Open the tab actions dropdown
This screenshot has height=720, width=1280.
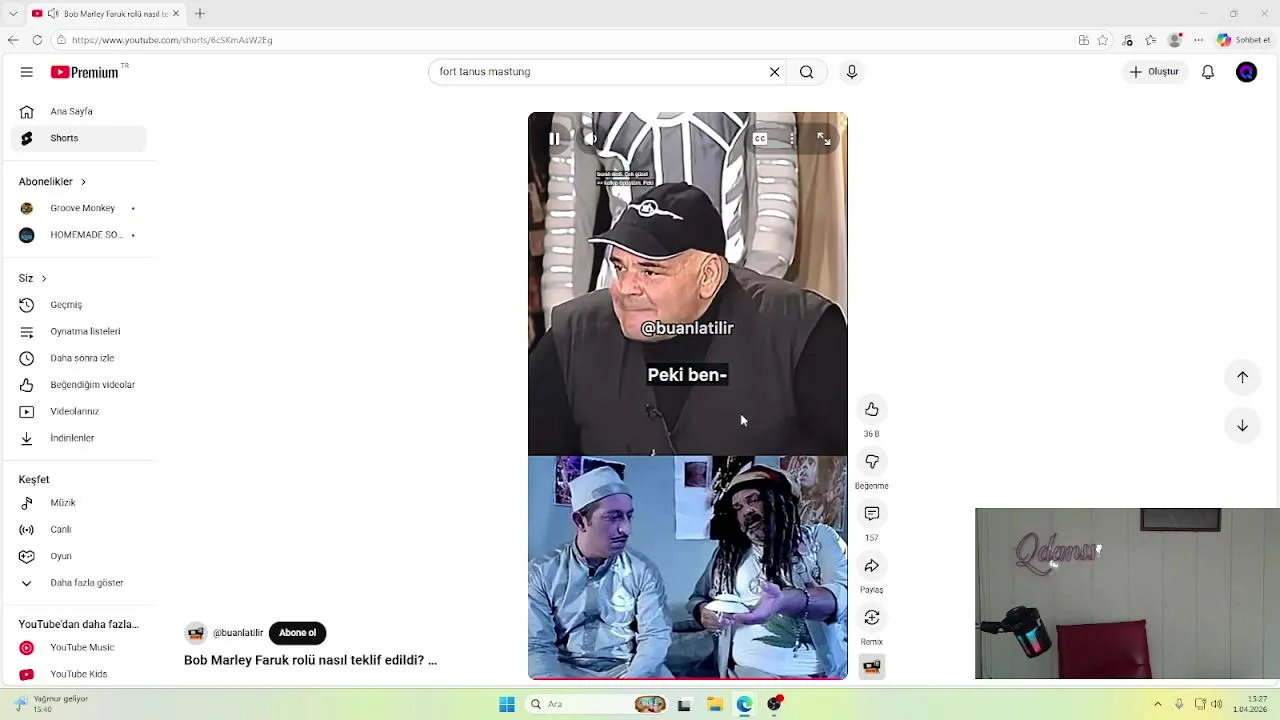click(x=13, y=14)
